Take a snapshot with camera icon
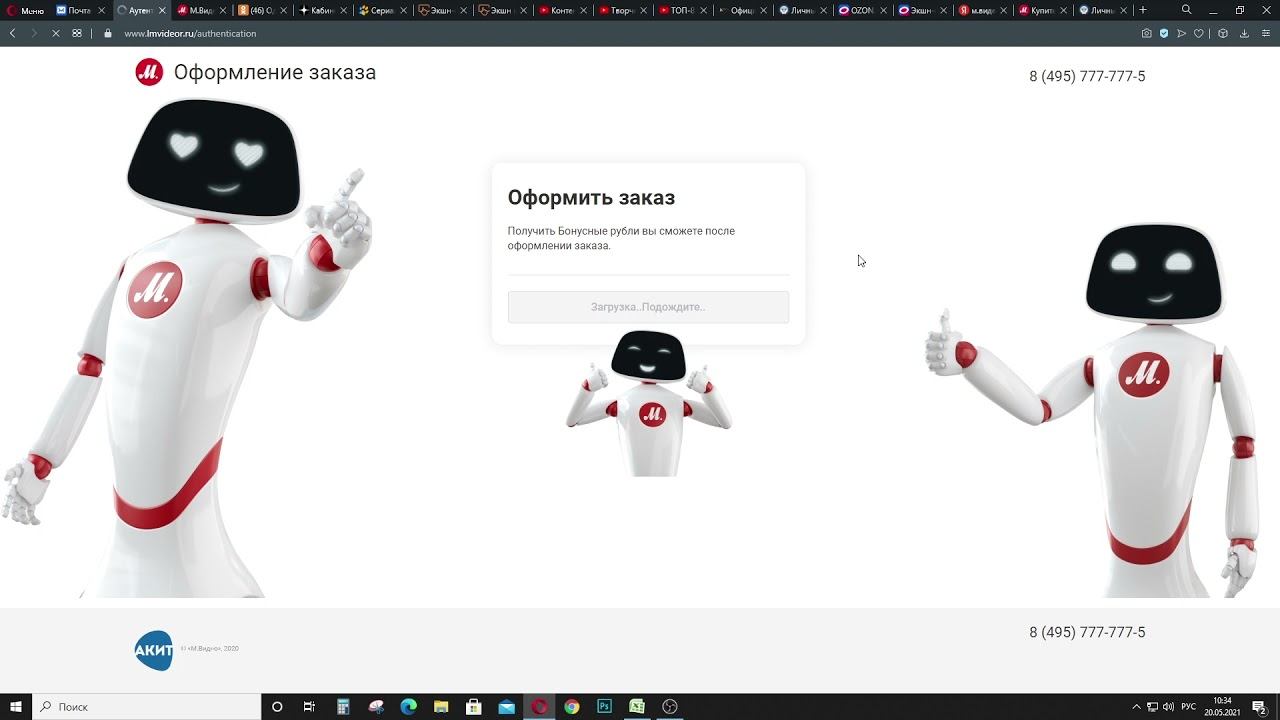Viewport: 1280px width, 720px height. tap(1147, 33)
